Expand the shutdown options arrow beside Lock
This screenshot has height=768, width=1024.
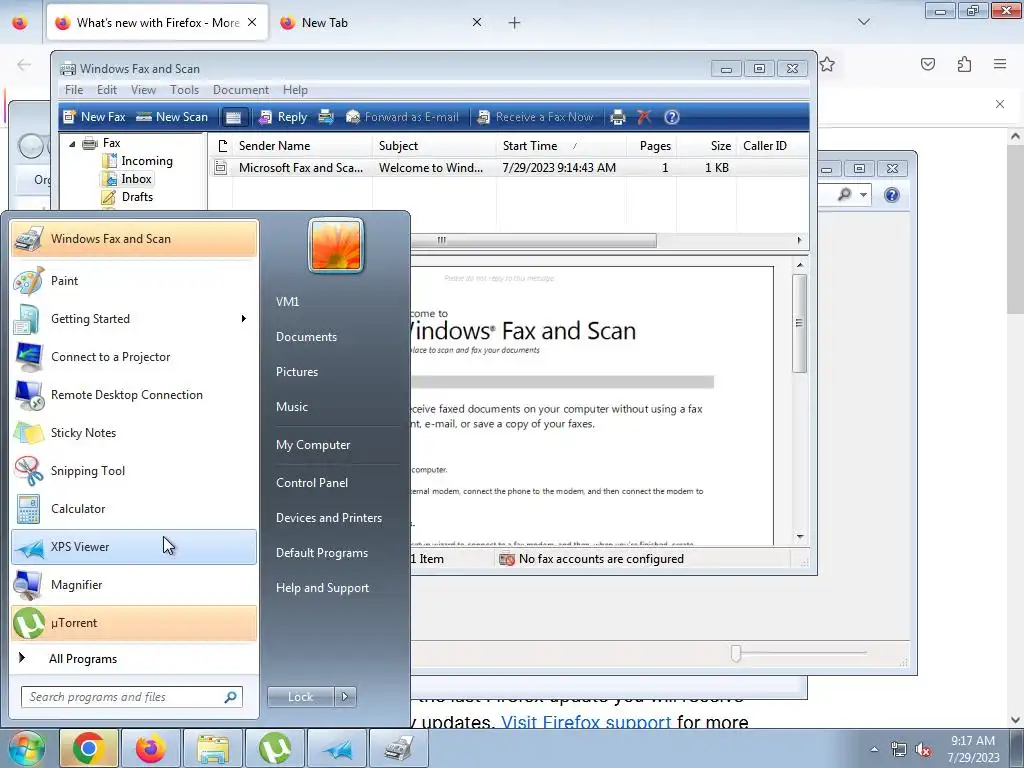click(x=345, y=697)
